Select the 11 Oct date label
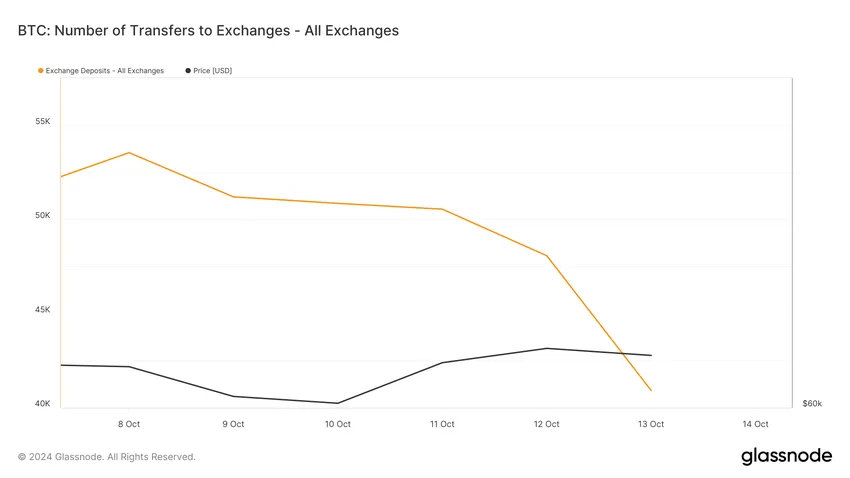 point(442,424)
